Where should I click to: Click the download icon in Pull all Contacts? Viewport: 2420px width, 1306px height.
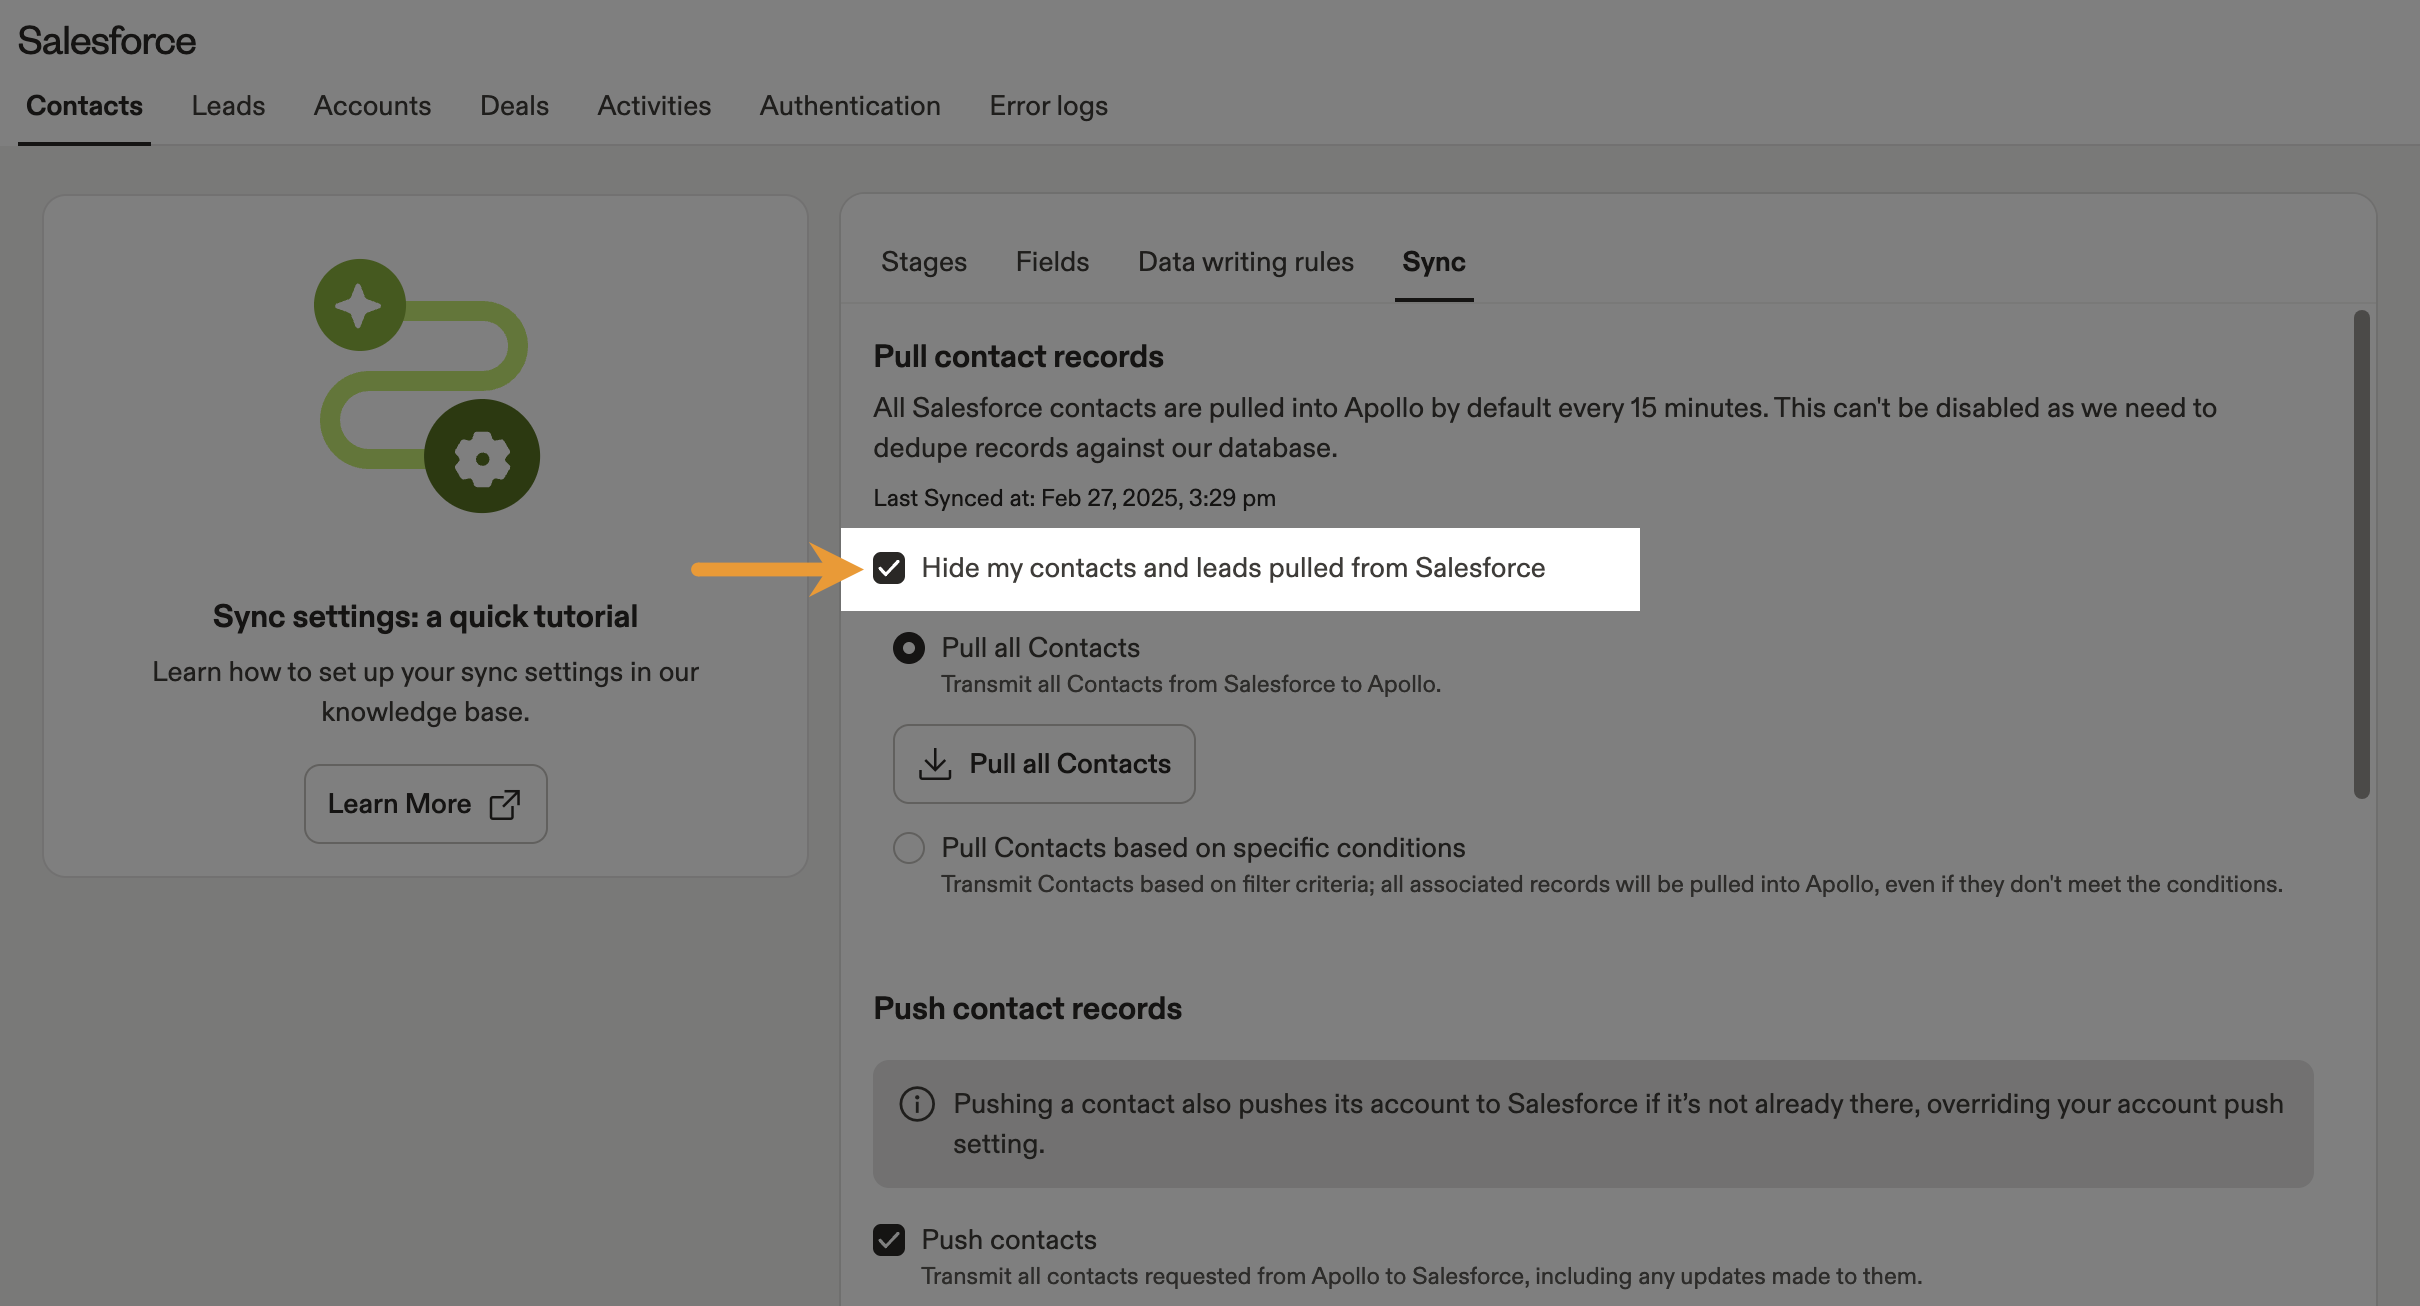click(x=934, y=764)
